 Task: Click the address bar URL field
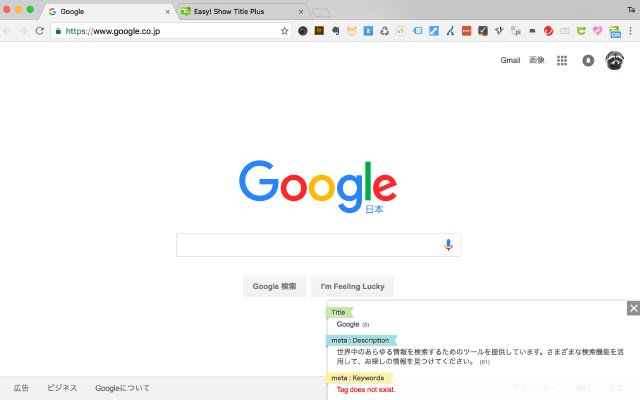(171, 31)
